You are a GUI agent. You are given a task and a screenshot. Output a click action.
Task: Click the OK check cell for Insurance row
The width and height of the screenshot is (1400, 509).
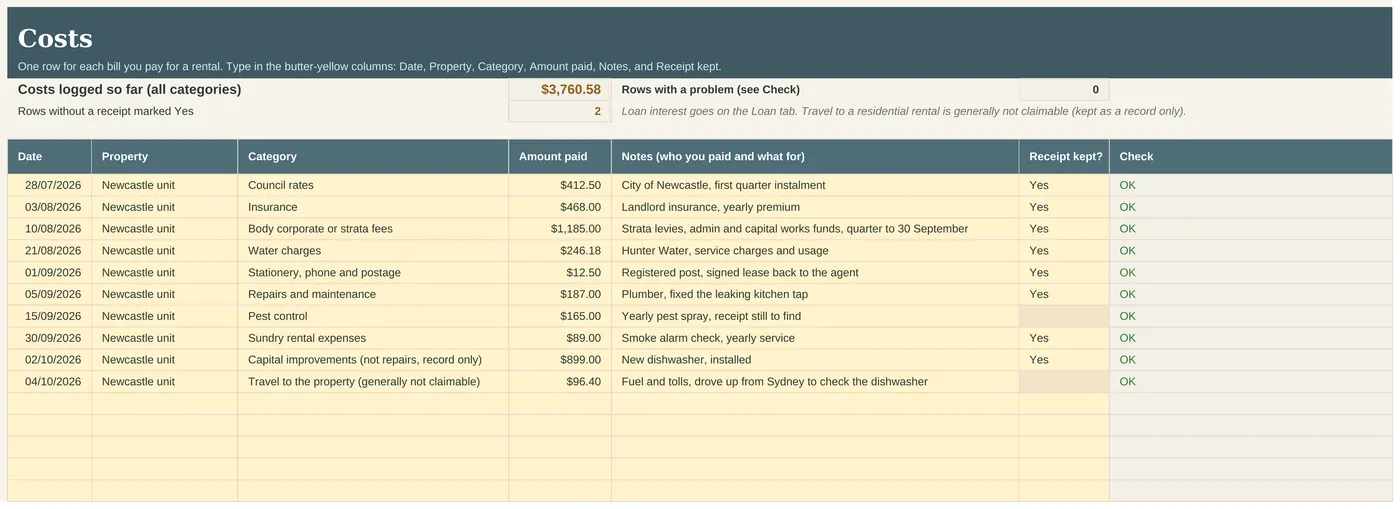point(1250,207)
